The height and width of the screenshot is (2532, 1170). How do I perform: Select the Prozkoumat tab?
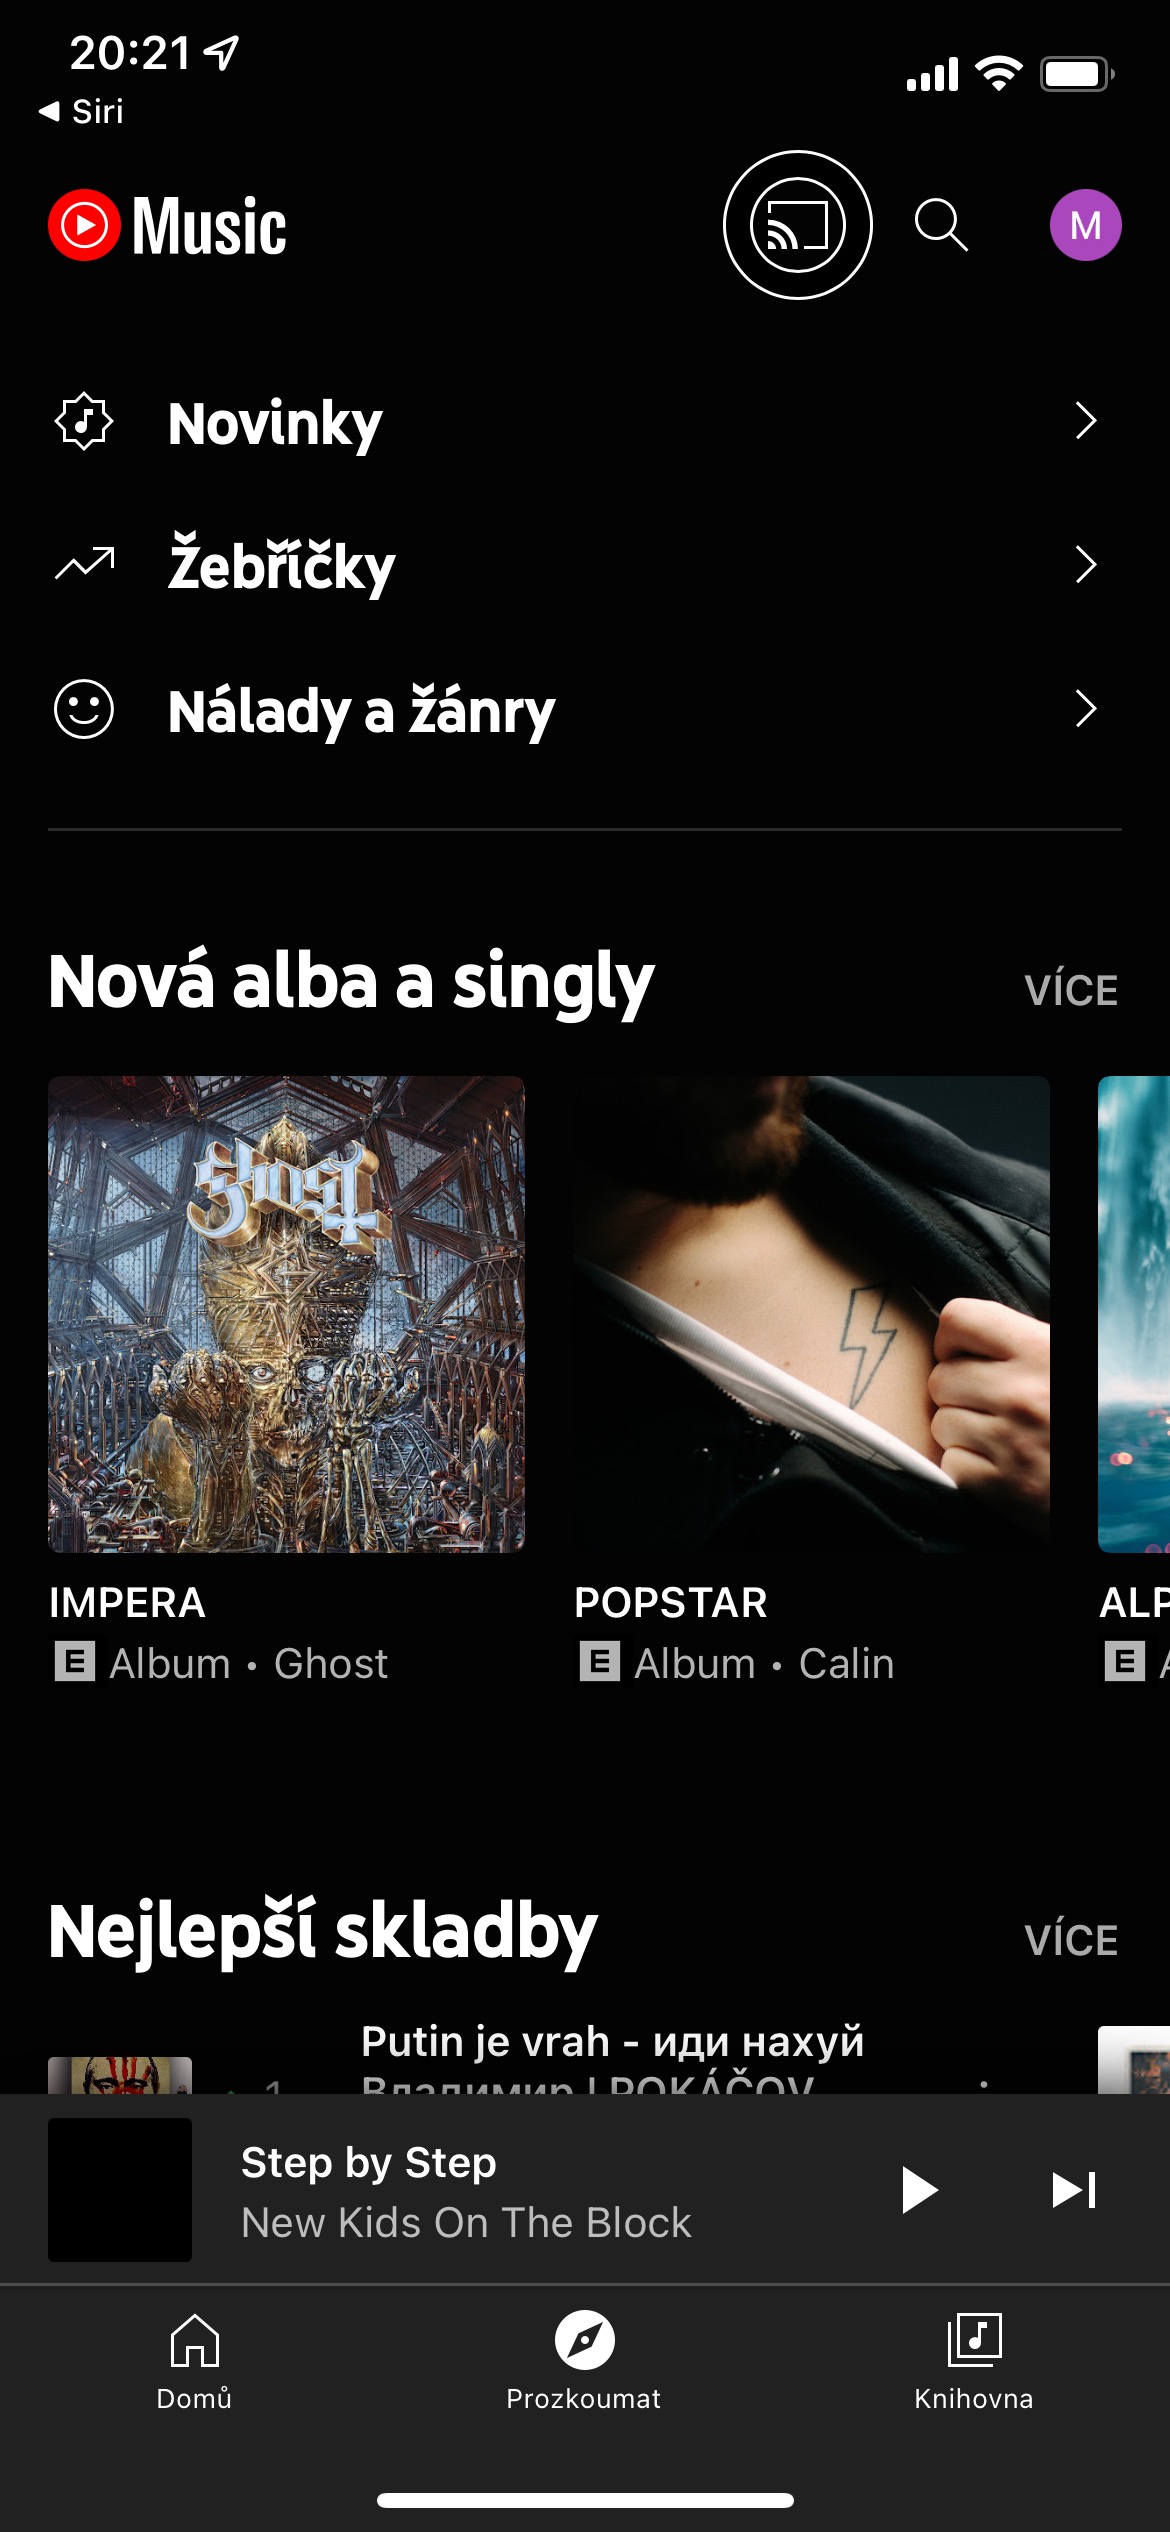click(x=584, y=2362)
